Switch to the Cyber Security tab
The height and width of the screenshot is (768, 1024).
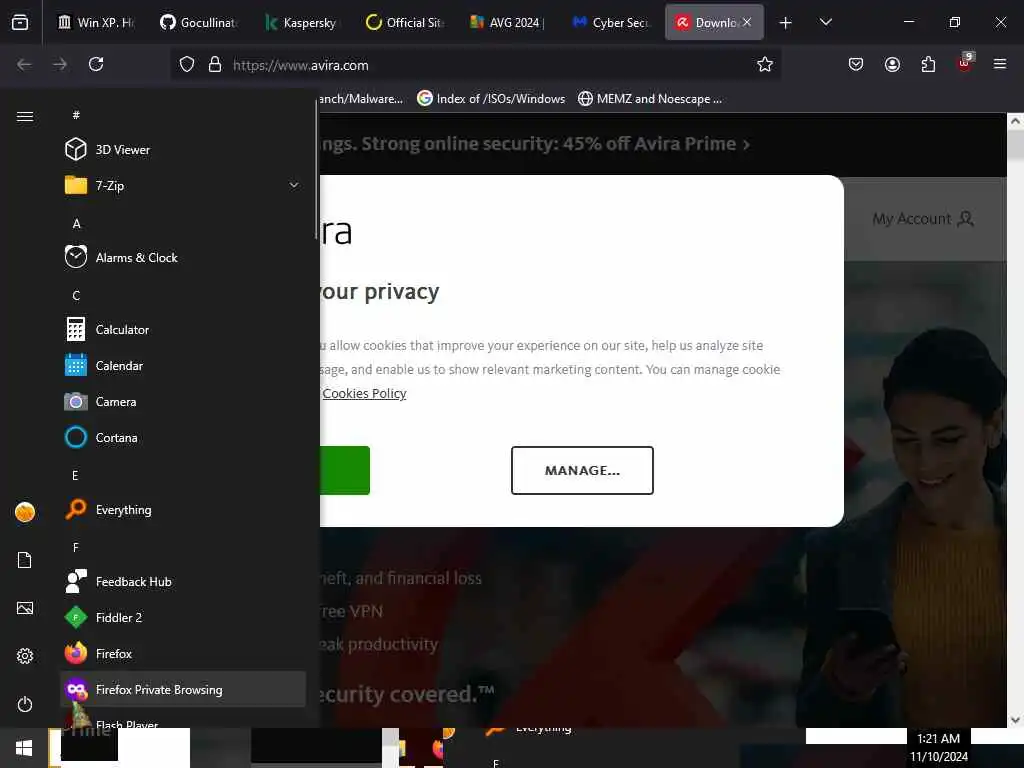coord(611,22)
